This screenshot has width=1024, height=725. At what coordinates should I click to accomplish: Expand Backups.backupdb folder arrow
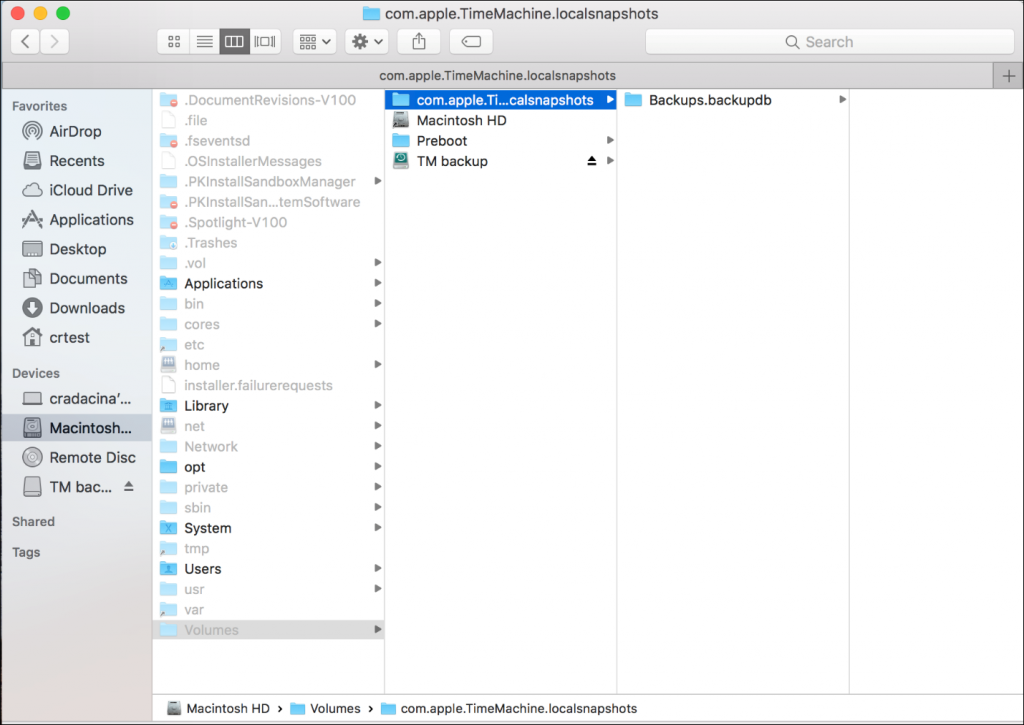coord(842,99)
